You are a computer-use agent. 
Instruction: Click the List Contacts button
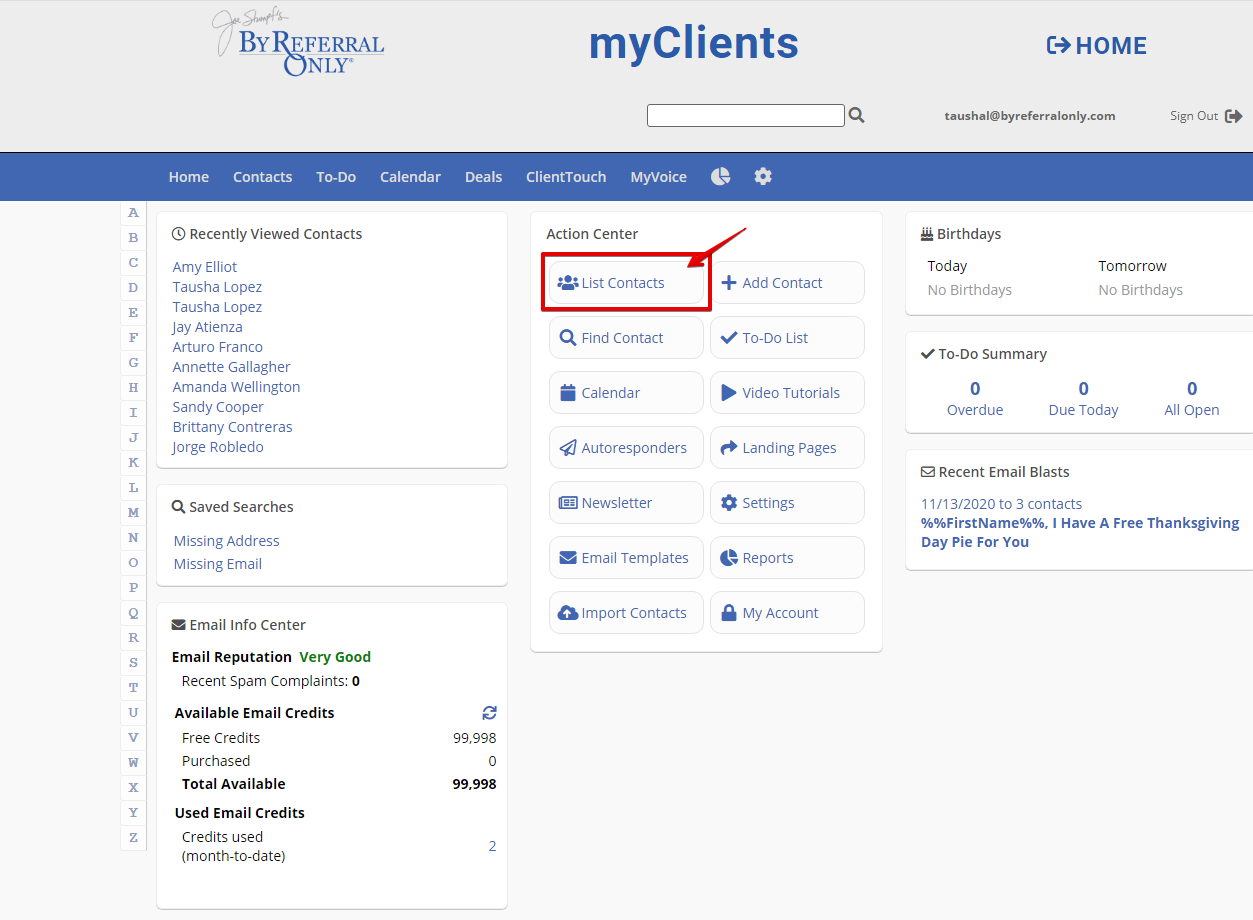[x=626, y=283]
